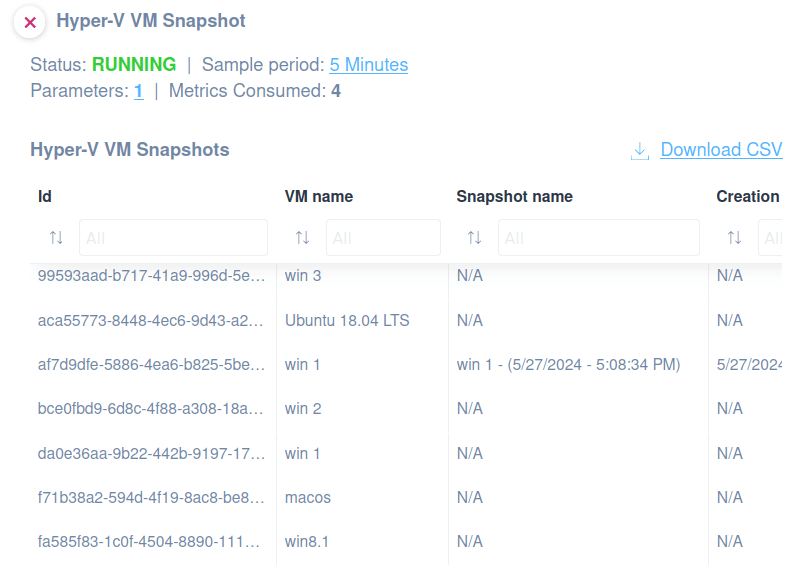Focus the Id filter input field
Screen dimensions: 807x574
tap(173, 237)
